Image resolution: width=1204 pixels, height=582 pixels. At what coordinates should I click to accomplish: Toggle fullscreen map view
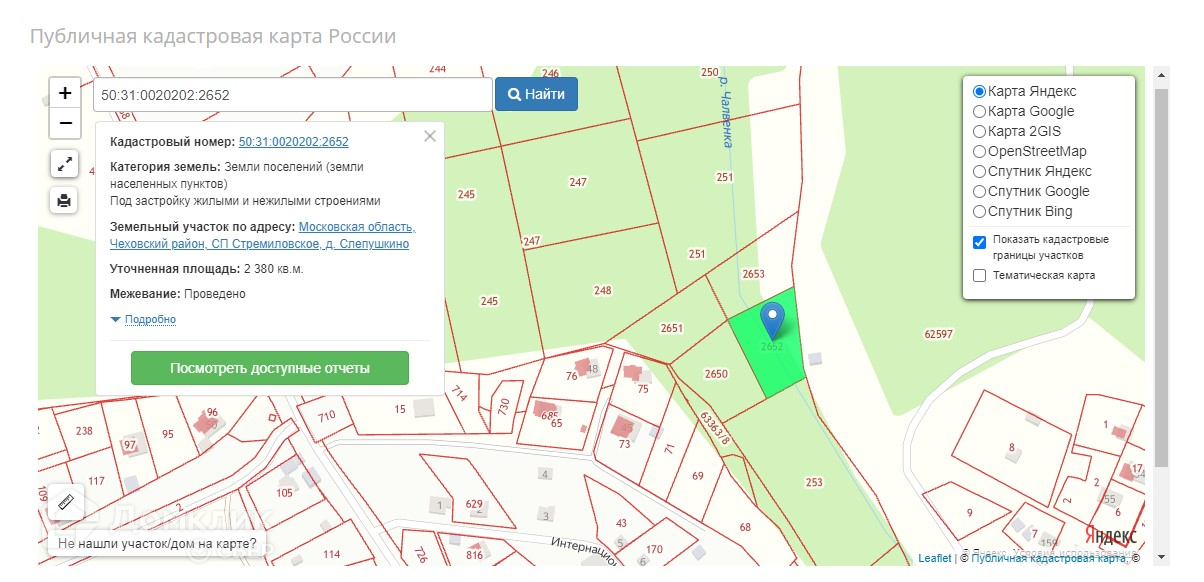point(64,164)
